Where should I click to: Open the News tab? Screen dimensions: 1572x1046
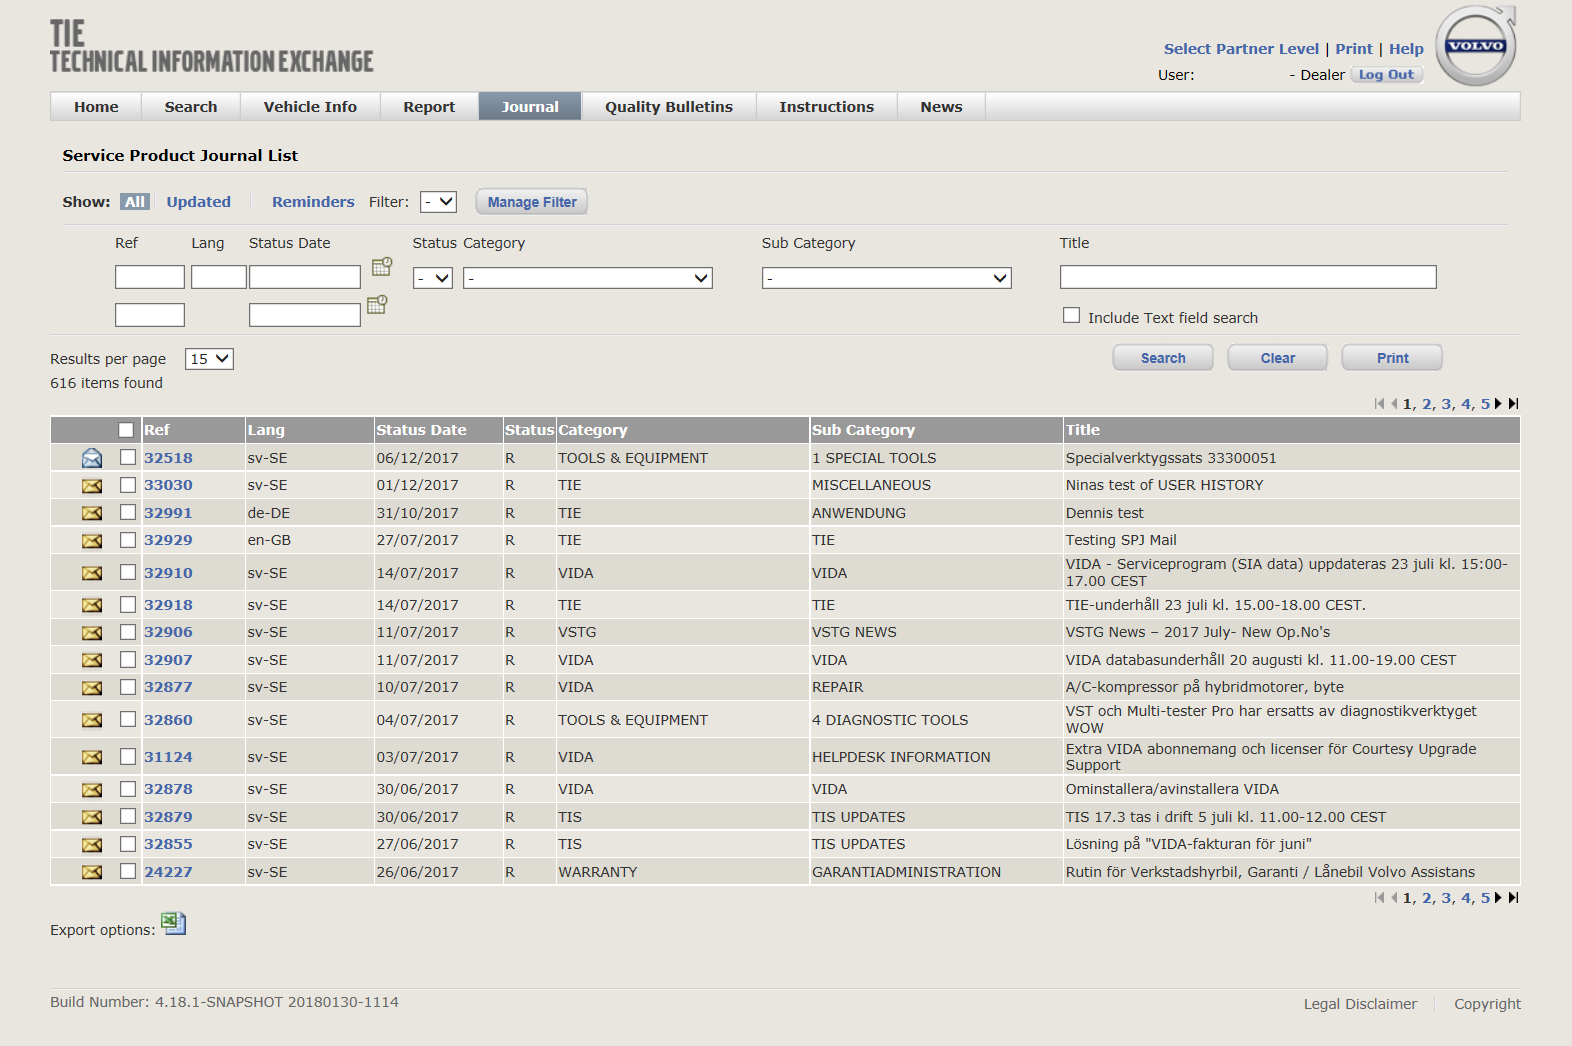pos(942,107)
